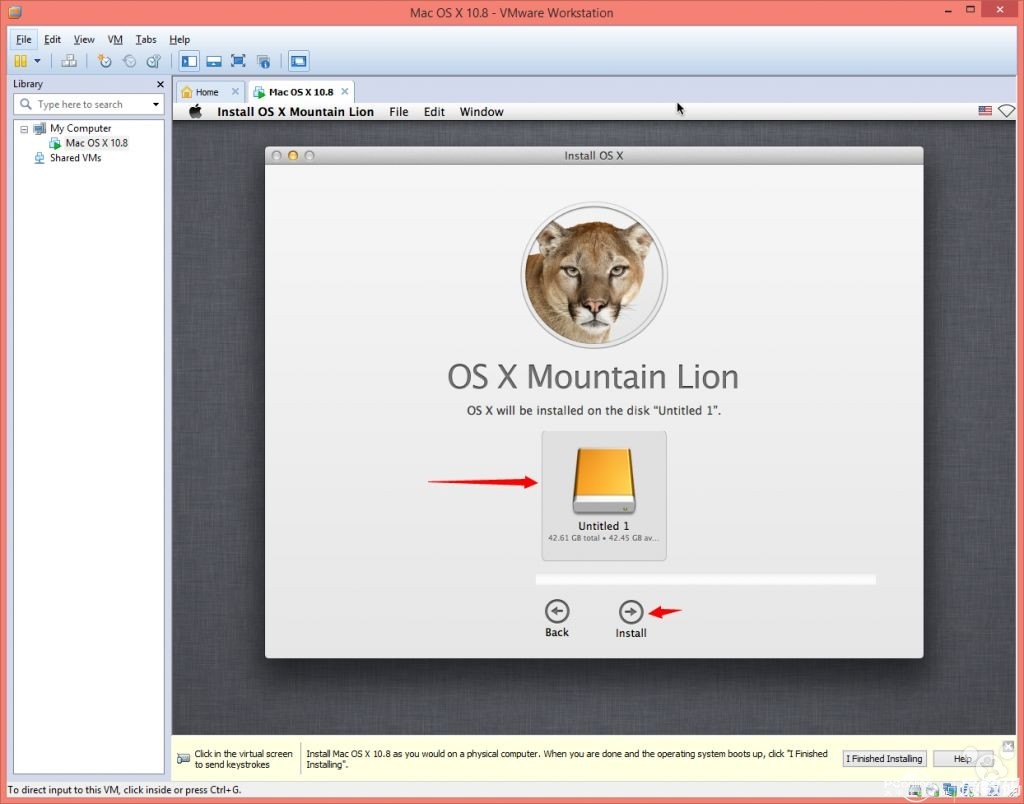Open VMware Help menu

[x=180, y=39]
